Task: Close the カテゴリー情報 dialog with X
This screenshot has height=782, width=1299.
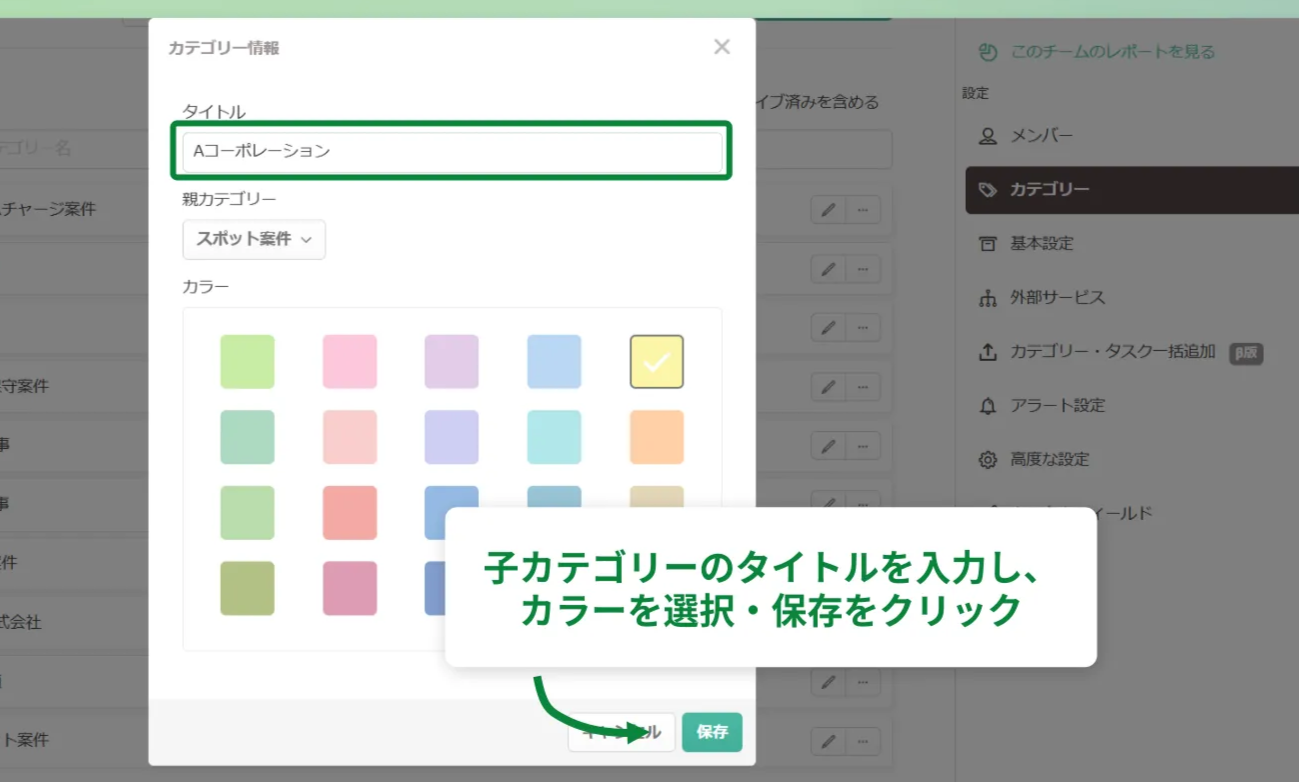Action: (721, 47)
